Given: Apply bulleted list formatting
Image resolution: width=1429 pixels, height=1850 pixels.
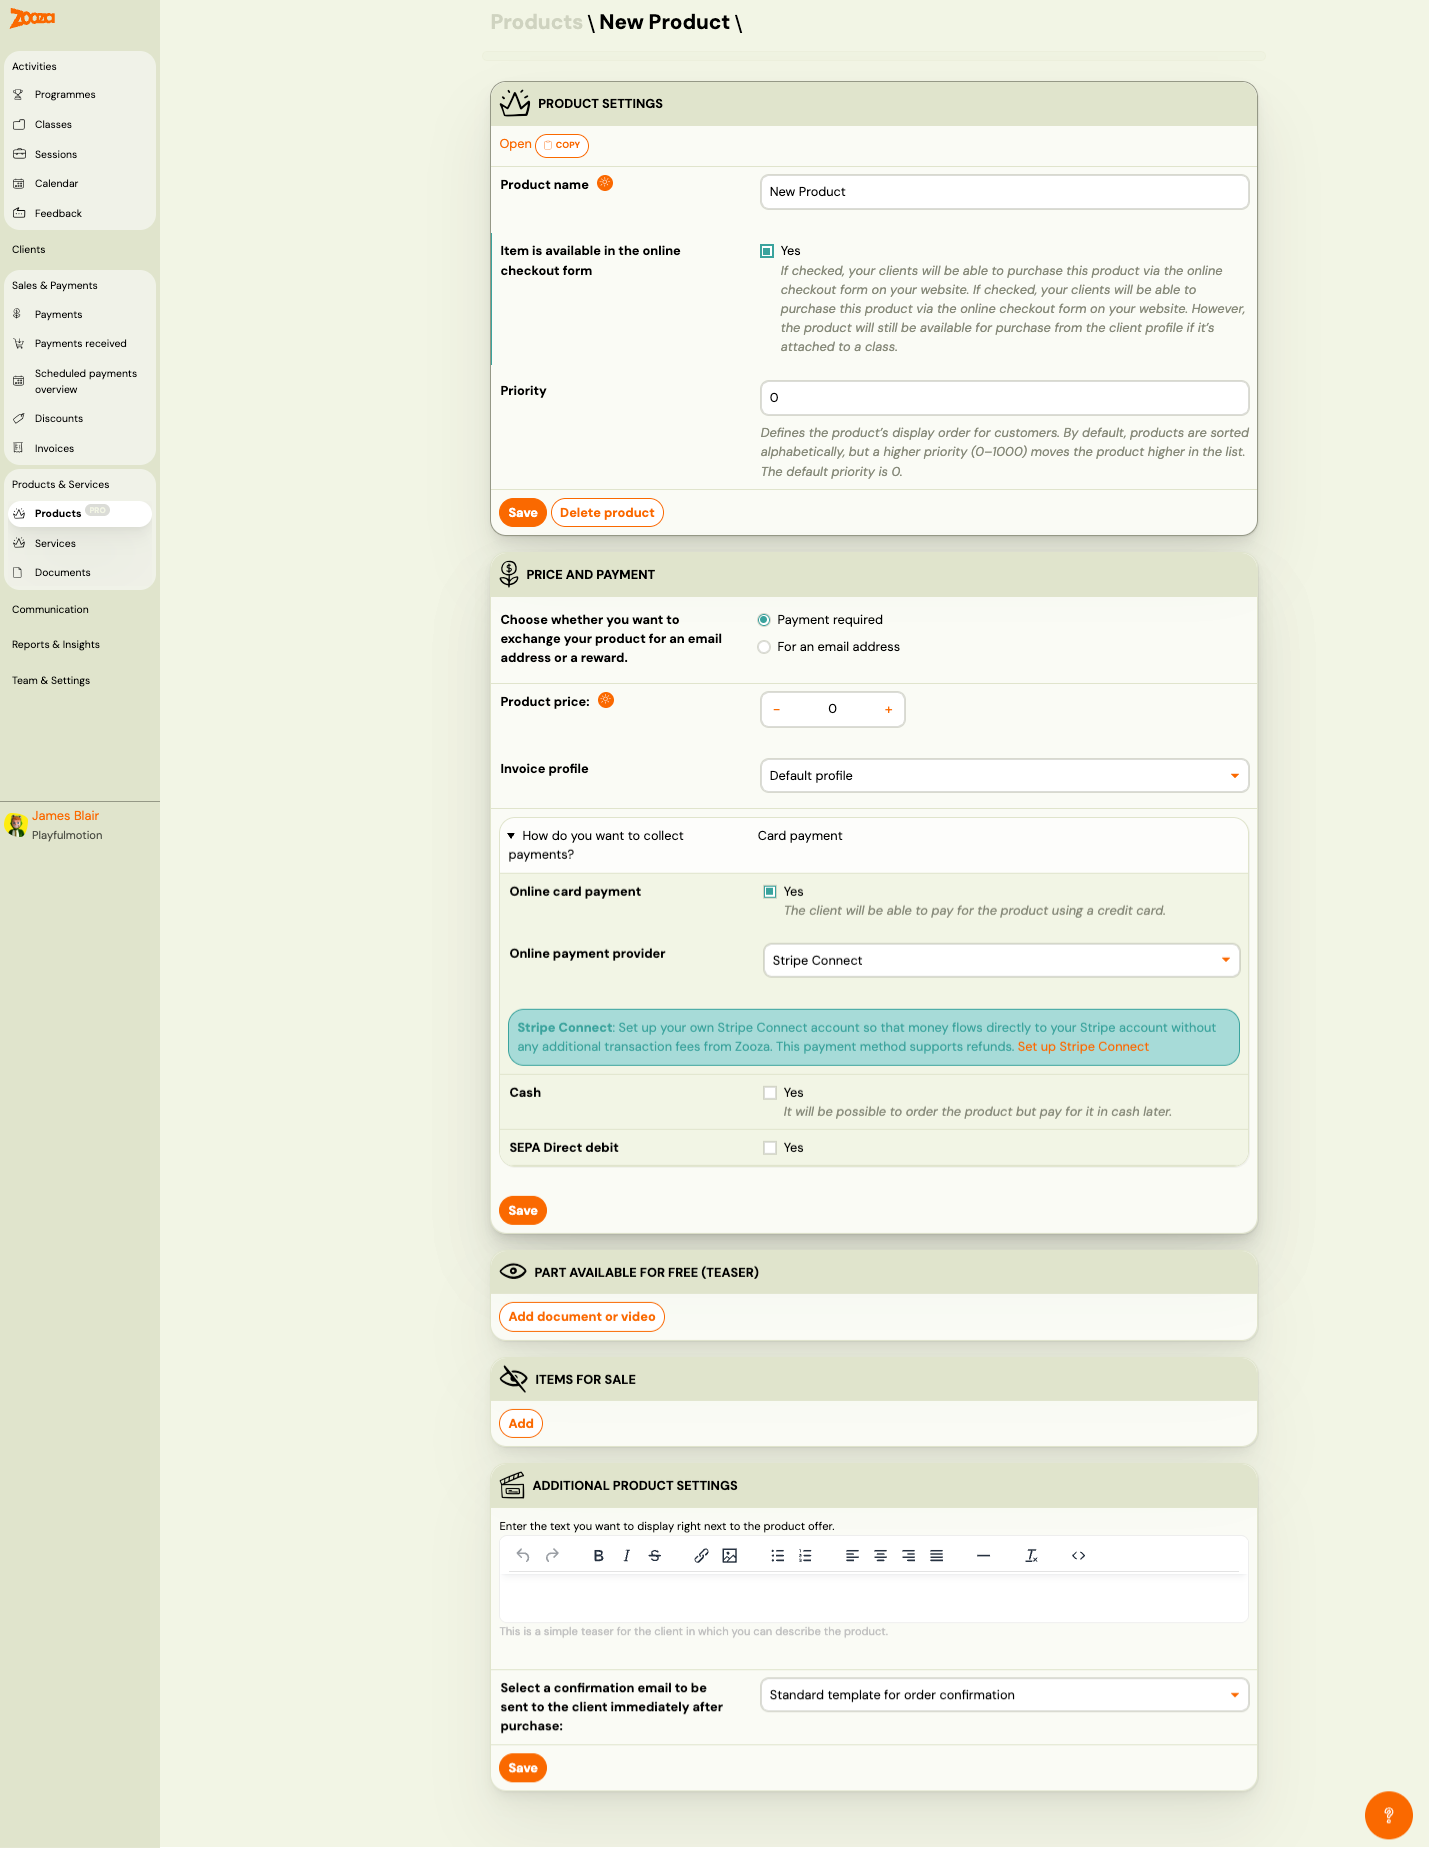Looking at the screenshot, I should tap(777, 1556).
